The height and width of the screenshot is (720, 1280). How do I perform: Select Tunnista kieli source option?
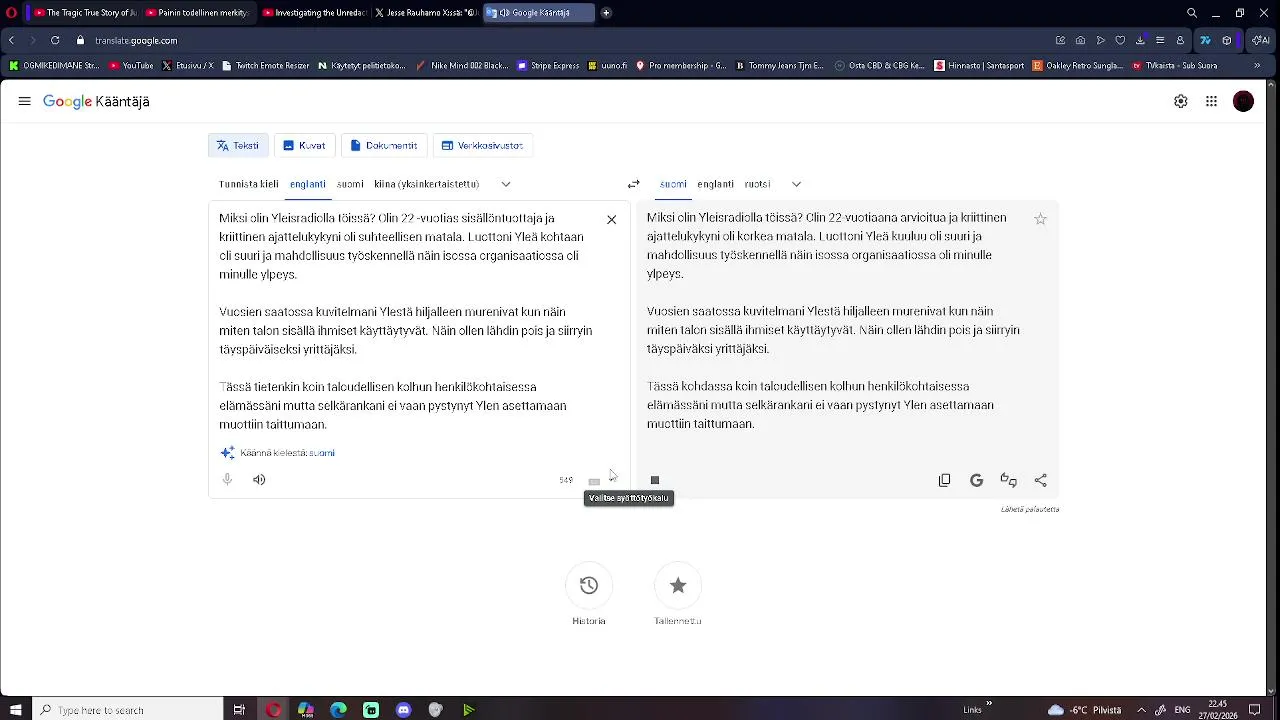point(249,184)
